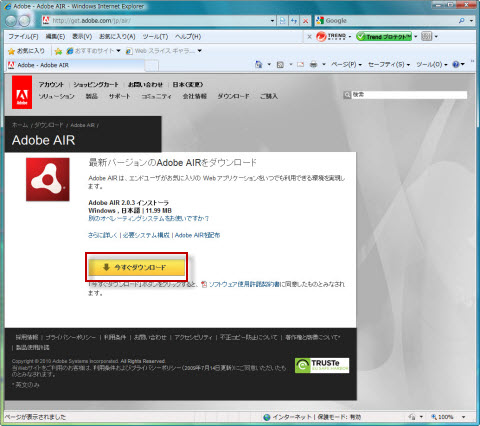The image size is (480, 426).
Task: Expand the Web スライス ギャラリー dropdown
Action: coord(200,51)
